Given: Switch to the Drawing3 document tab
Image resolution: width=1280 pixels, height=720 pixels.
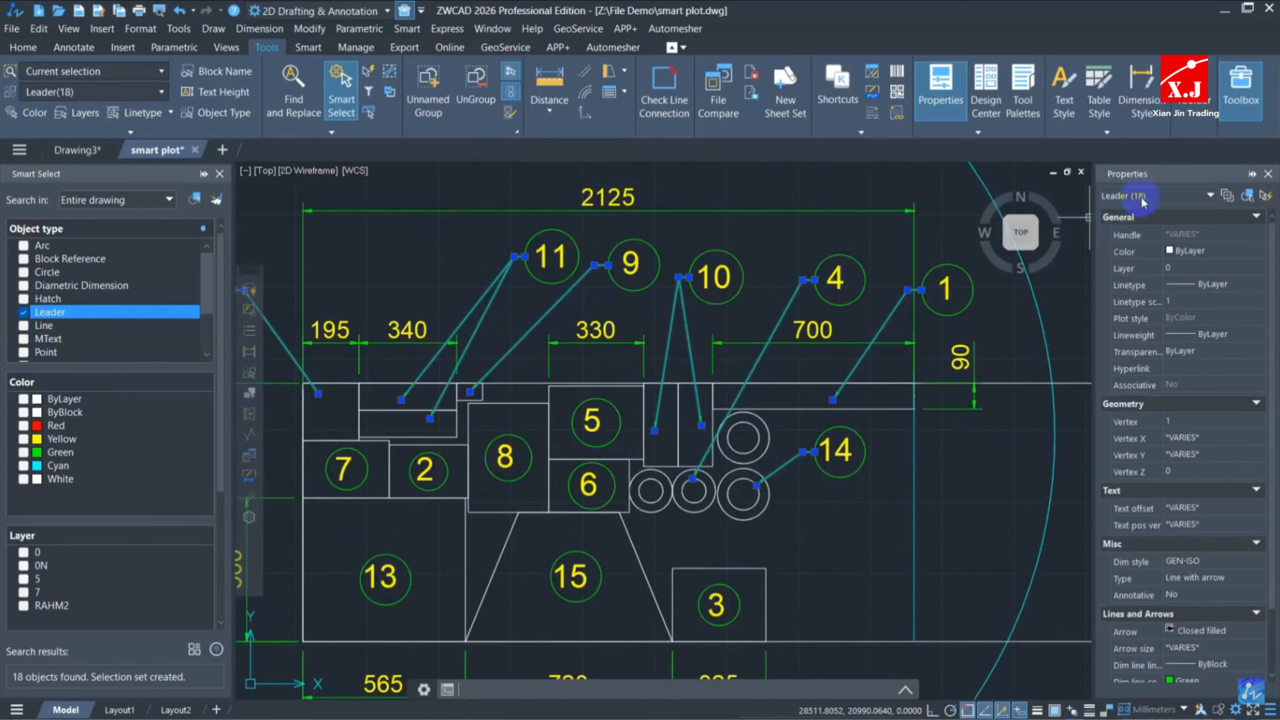Looking at the screenshot, I should (x=77, y=150).
